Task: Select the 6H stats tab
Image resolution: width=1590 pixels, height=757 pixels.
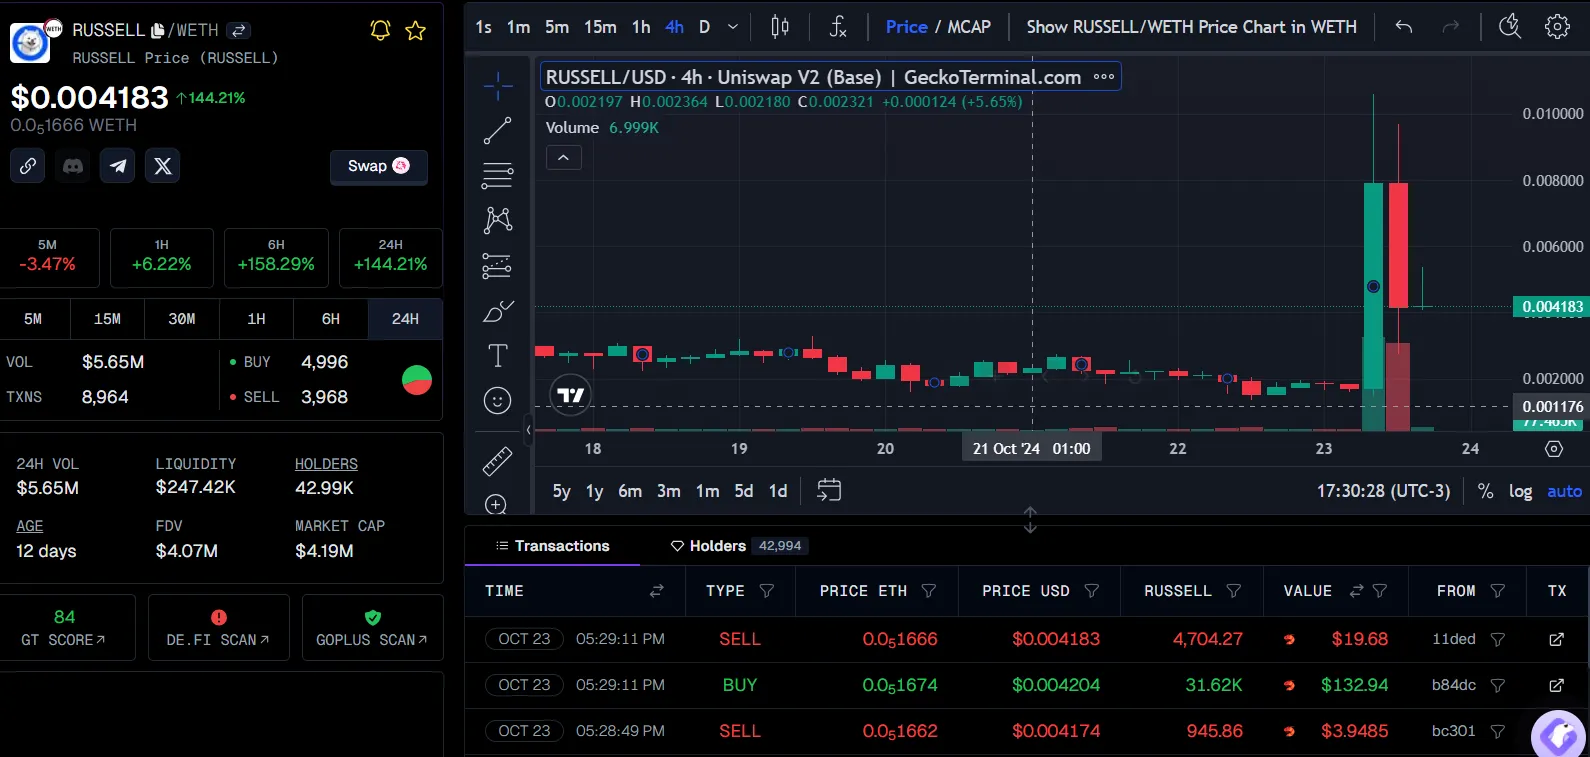Action: (330, 319)
